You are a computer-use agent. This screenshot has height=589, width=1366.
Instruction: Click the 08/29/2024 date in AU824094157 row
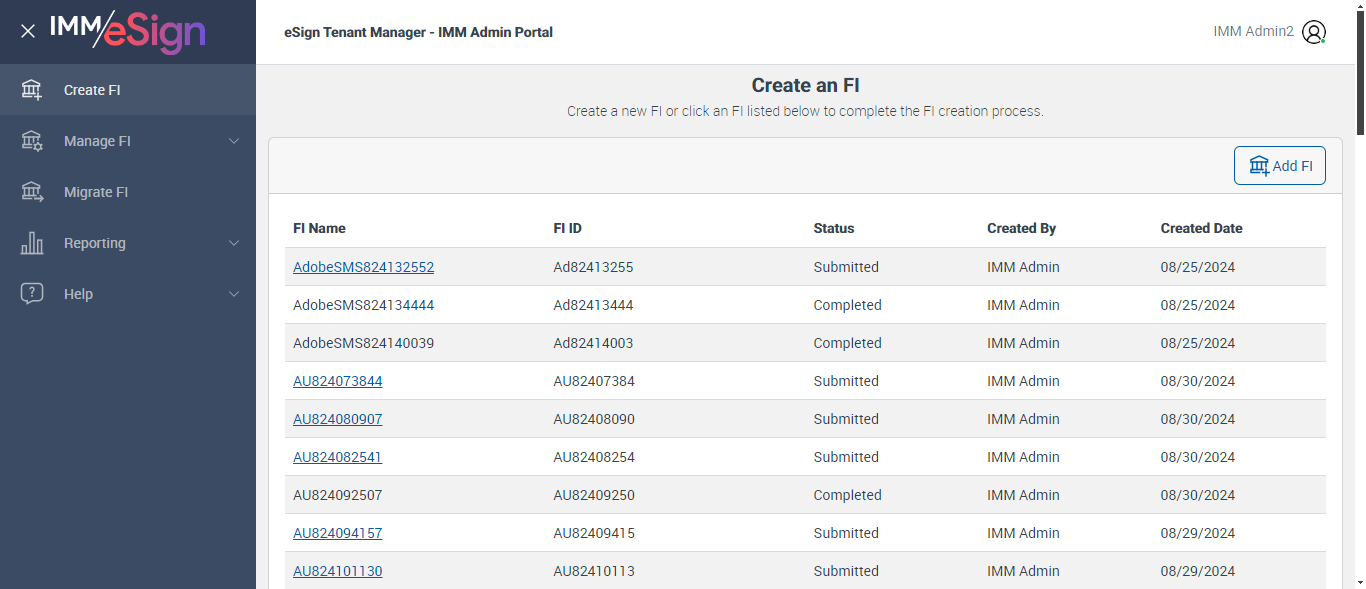click(1198, 533)
